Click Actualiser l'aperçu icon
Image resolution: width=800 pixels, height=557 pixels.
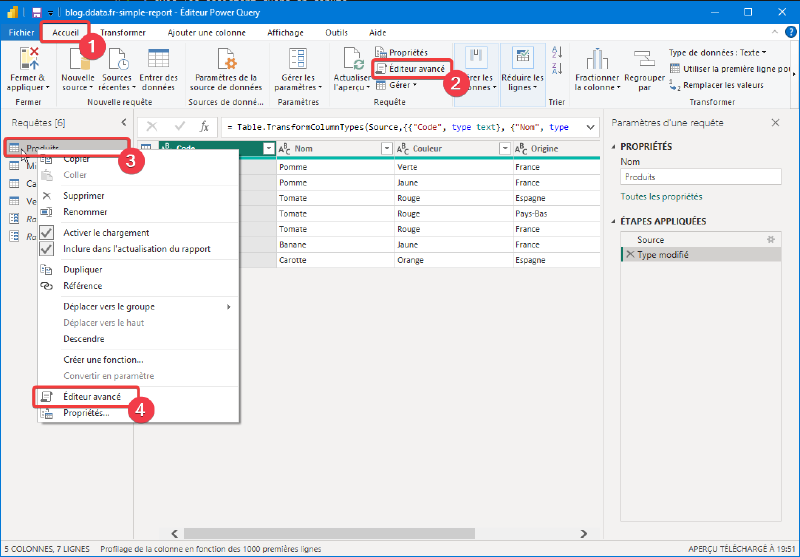353,59
